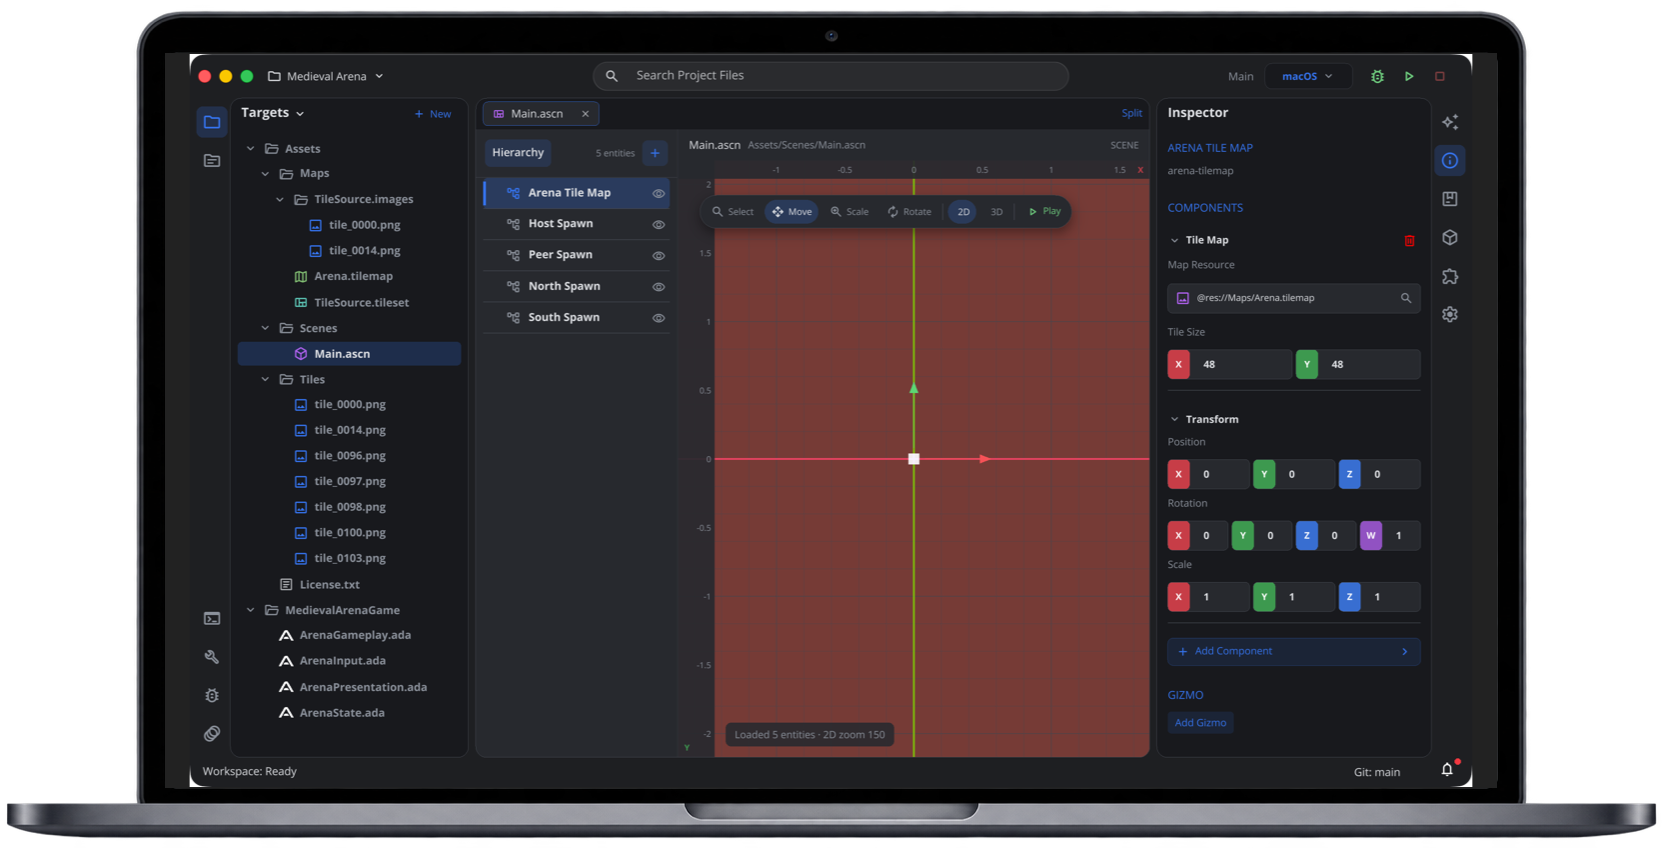The height and width of the screenshot is (848, 1662).
Task: Open the Targets panel dropdown
Action: pos(272,113)
